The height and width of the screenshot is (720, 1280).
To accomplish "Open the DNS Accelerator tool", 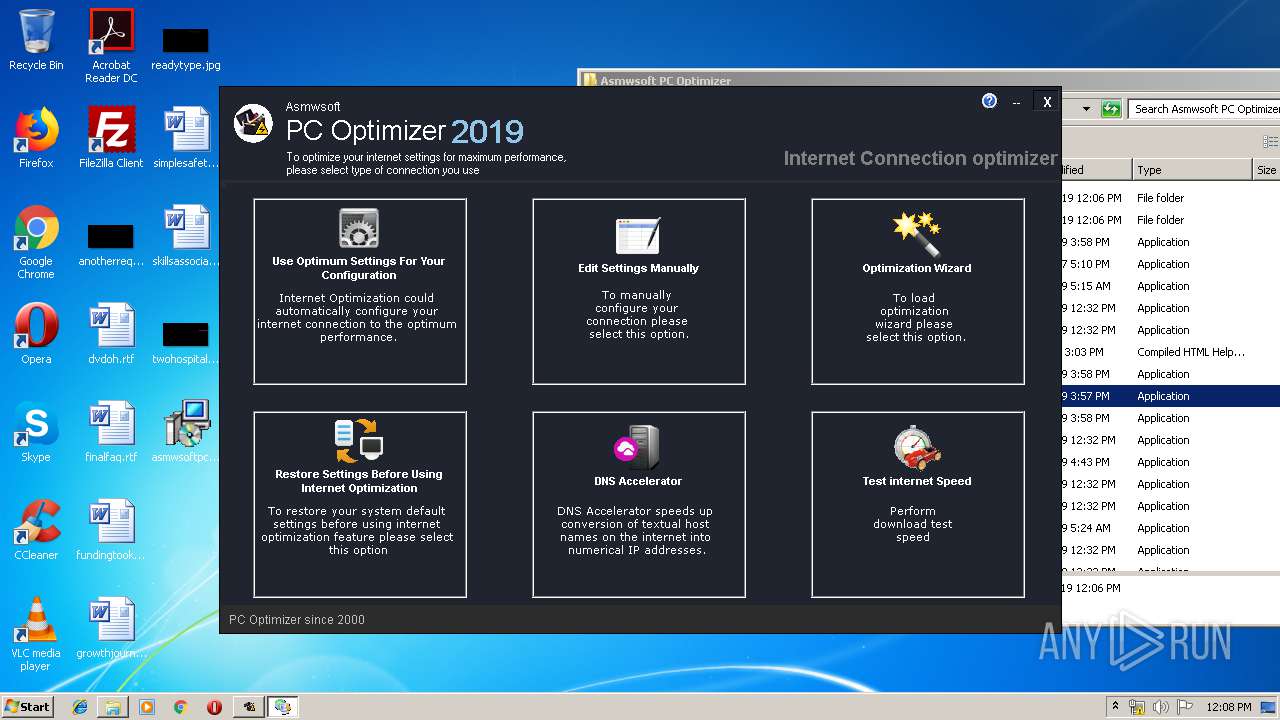I will [639, 504].
